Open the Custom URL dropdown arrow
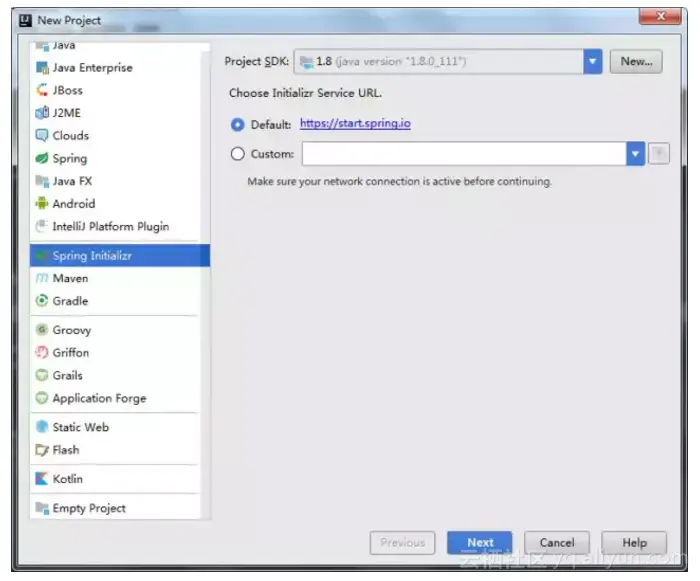 coord(635,154)
